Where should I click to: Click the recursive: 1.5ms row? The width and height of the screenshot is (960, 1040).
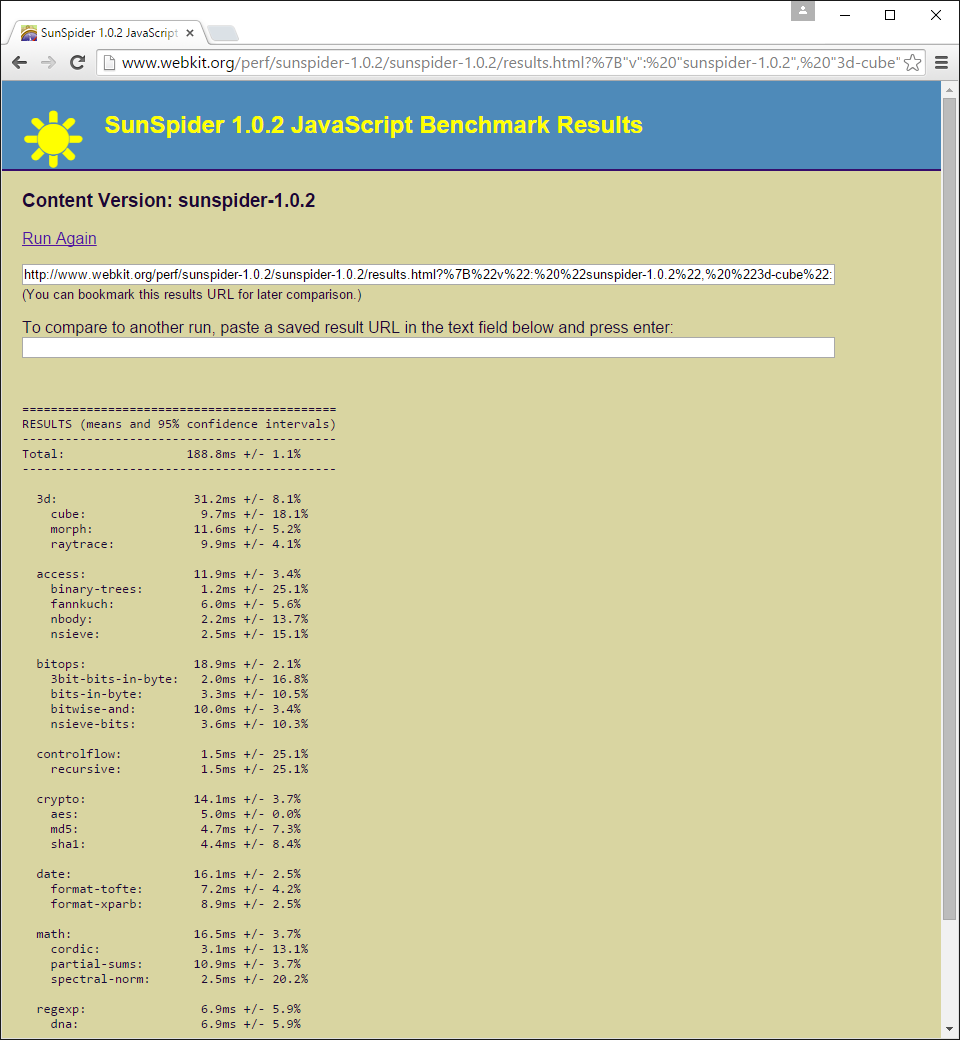[179, 769]
